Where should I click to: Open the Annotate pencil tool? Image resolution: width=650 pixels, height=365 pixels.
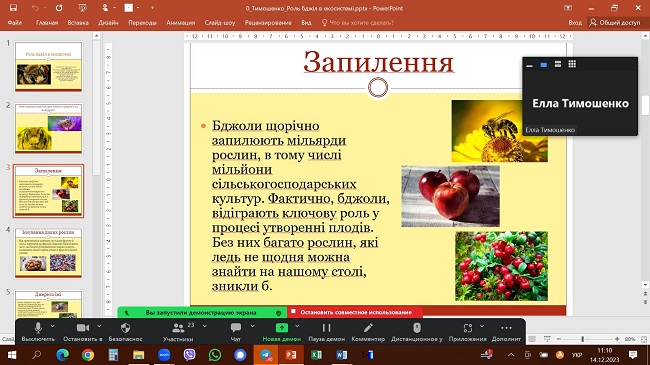(x=368, y=328)
